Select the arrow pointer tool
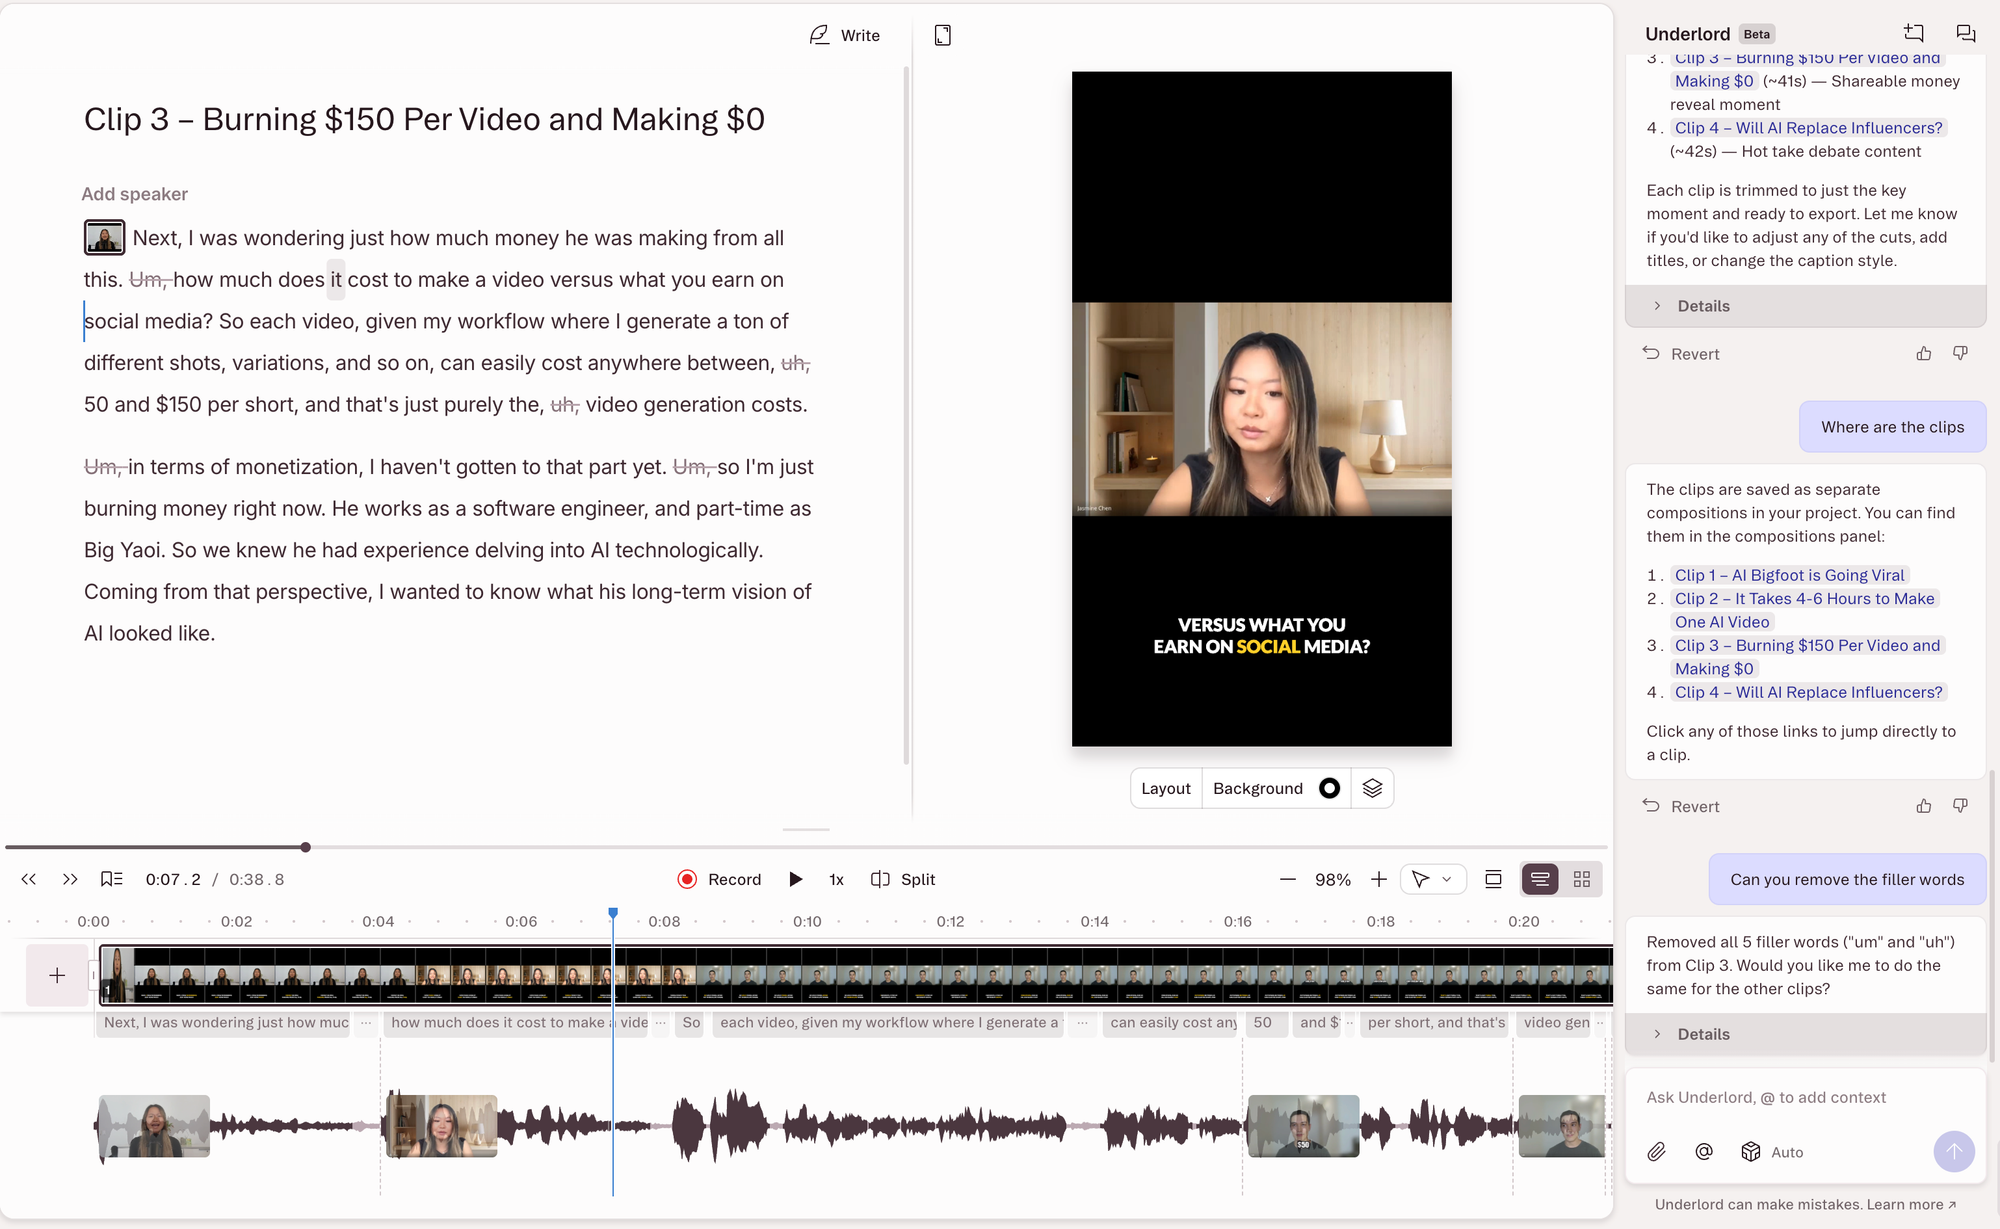Screen dimensions: 2000x1229 tap(1420, 879)
